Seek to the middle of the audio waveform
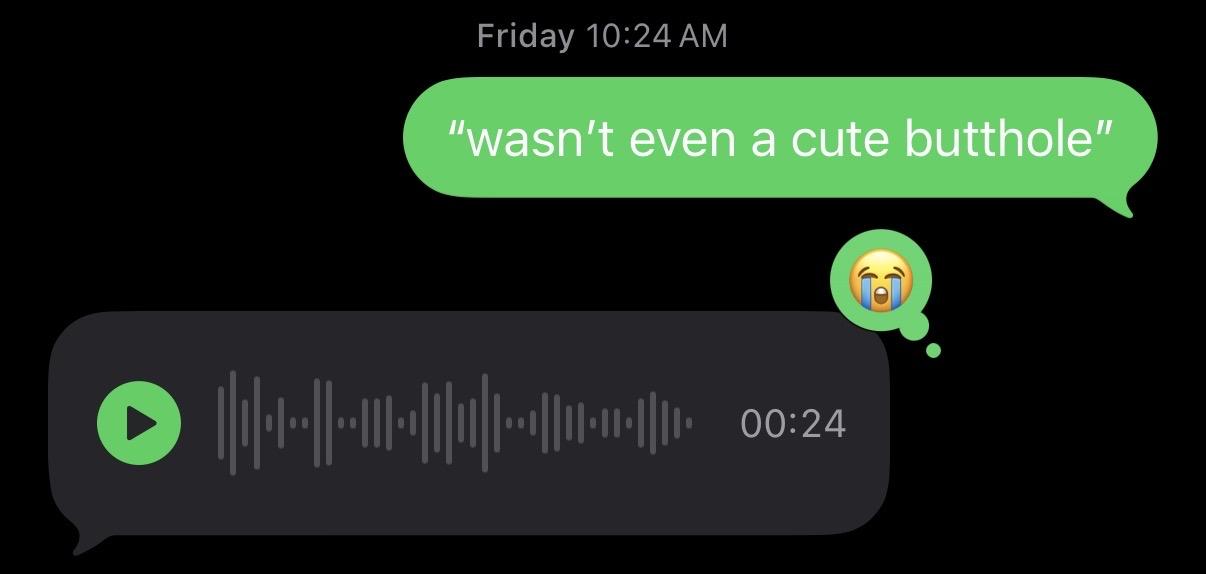Viewport: 1206px width, 574px height. coord(454,423)
